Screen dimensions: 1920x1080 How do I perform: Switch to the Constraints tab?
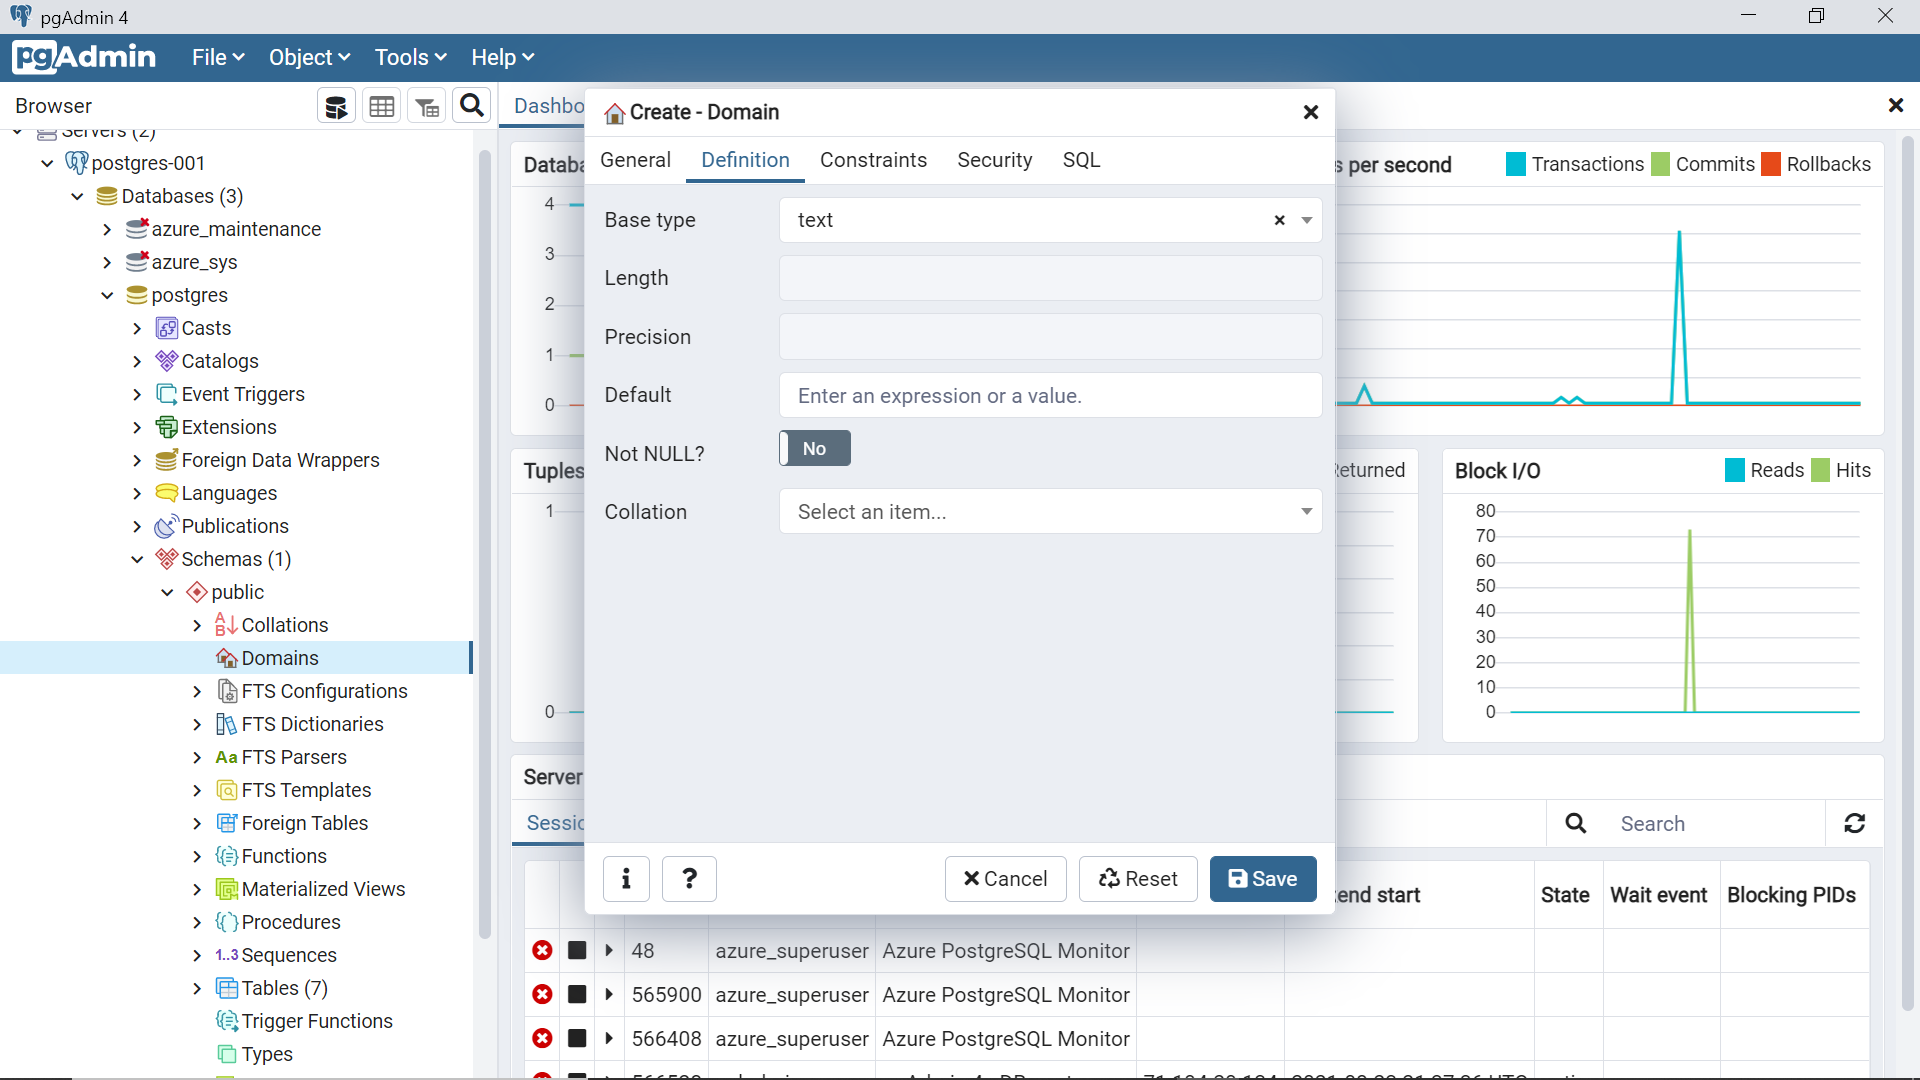873,160
